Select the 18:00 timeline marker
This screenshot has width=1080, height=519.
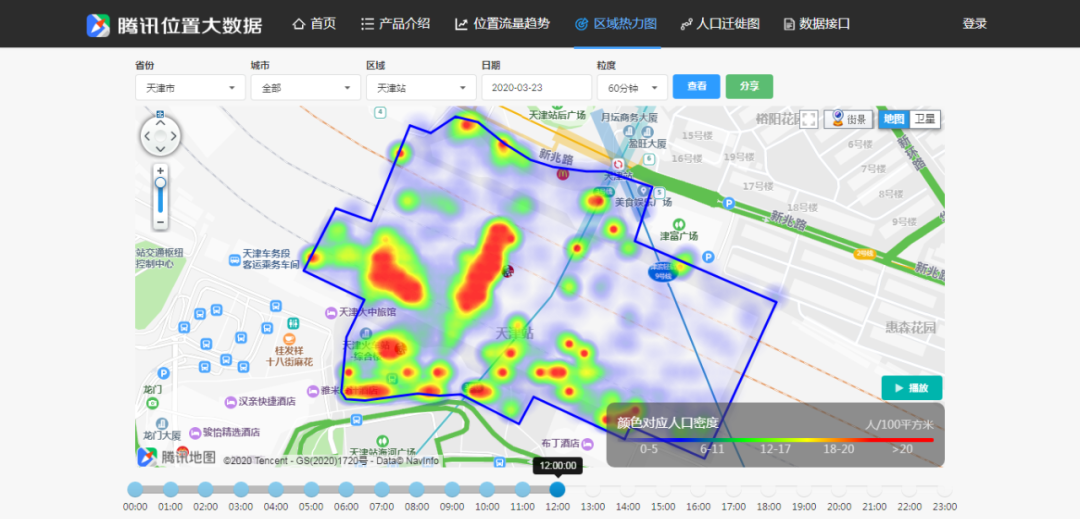pos(769,489)
